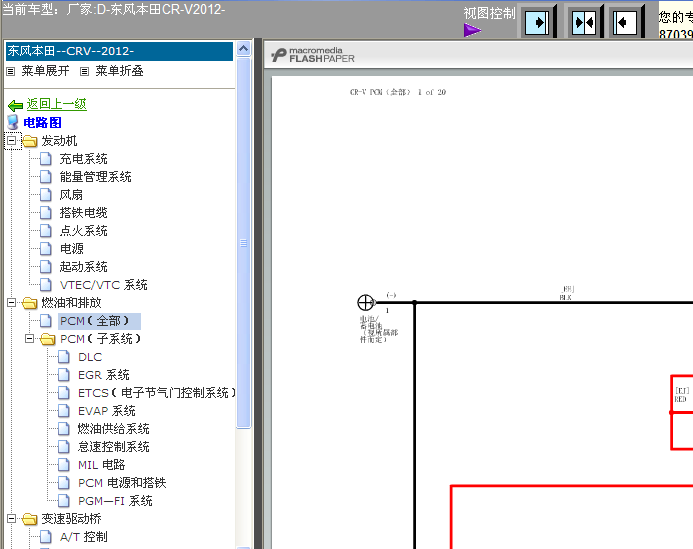
Task: Click the green back arrow icon
Action: [x=15, y=105]
